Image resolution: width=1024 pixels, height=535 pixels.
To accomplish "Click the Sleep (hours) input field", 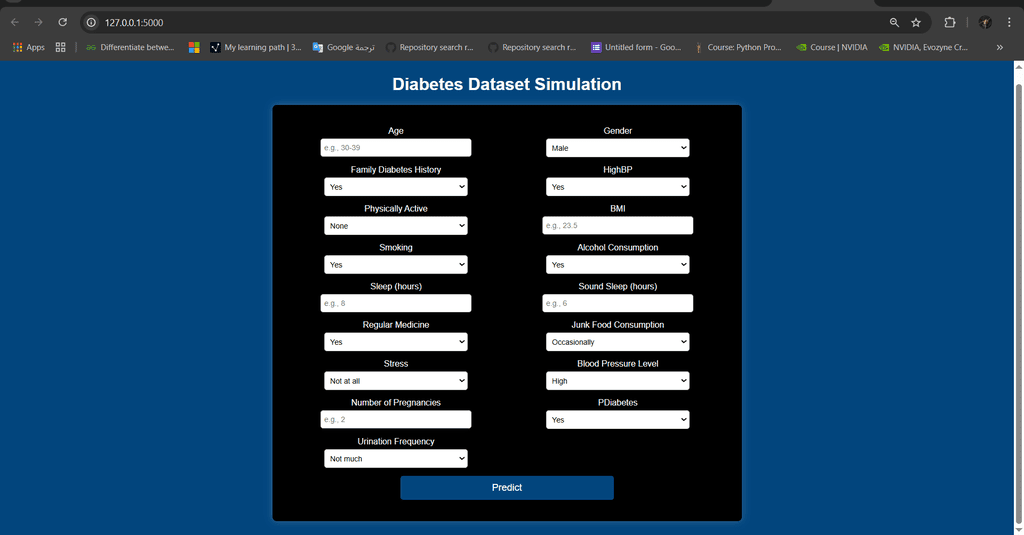I will coord(396,303).
